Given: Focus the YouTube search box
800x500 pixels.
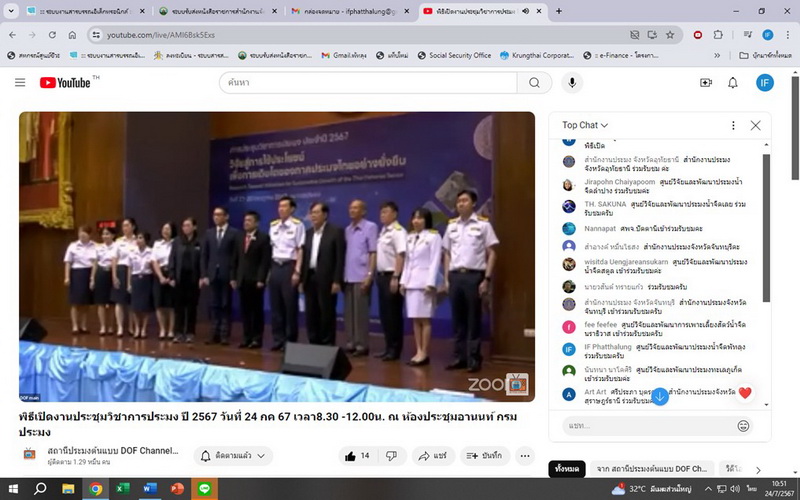Looking at the screenshot, I should pos(368,83).
